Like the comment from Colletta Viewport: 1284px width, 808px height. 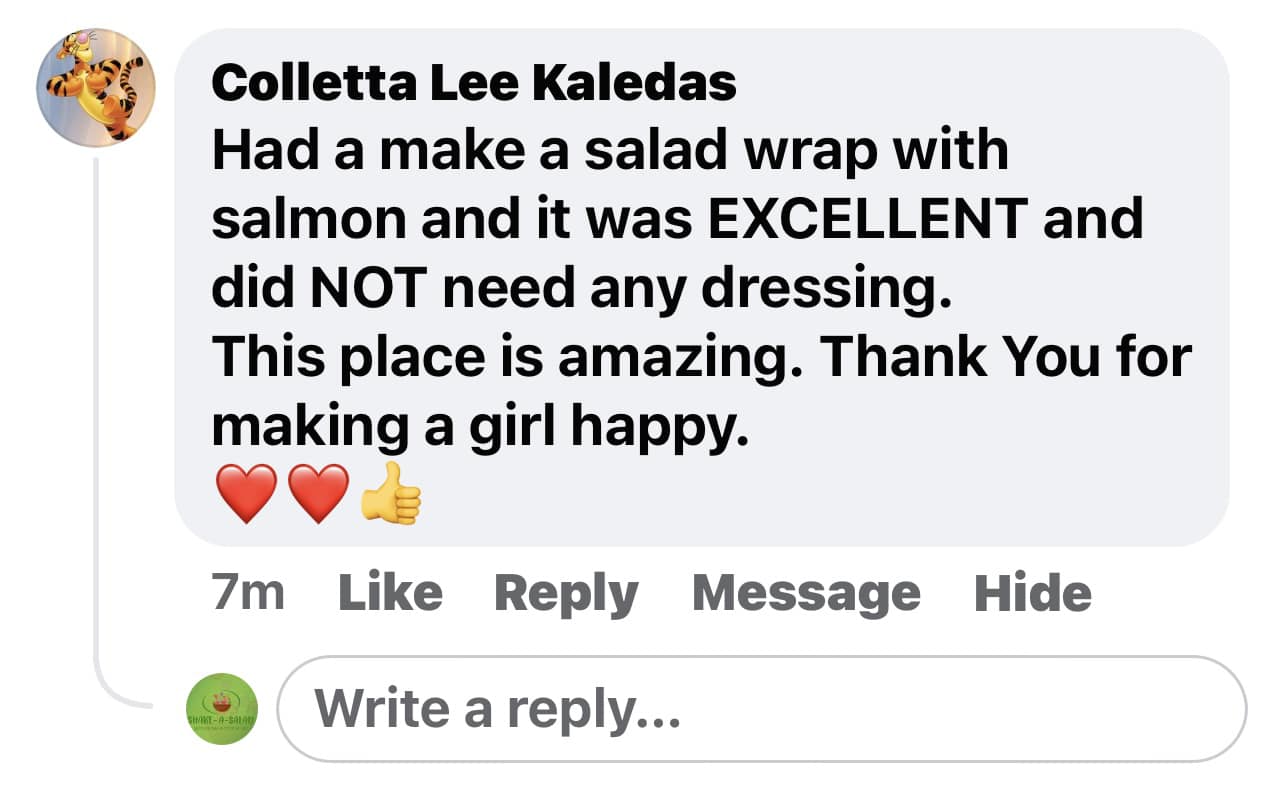[390, 593]
